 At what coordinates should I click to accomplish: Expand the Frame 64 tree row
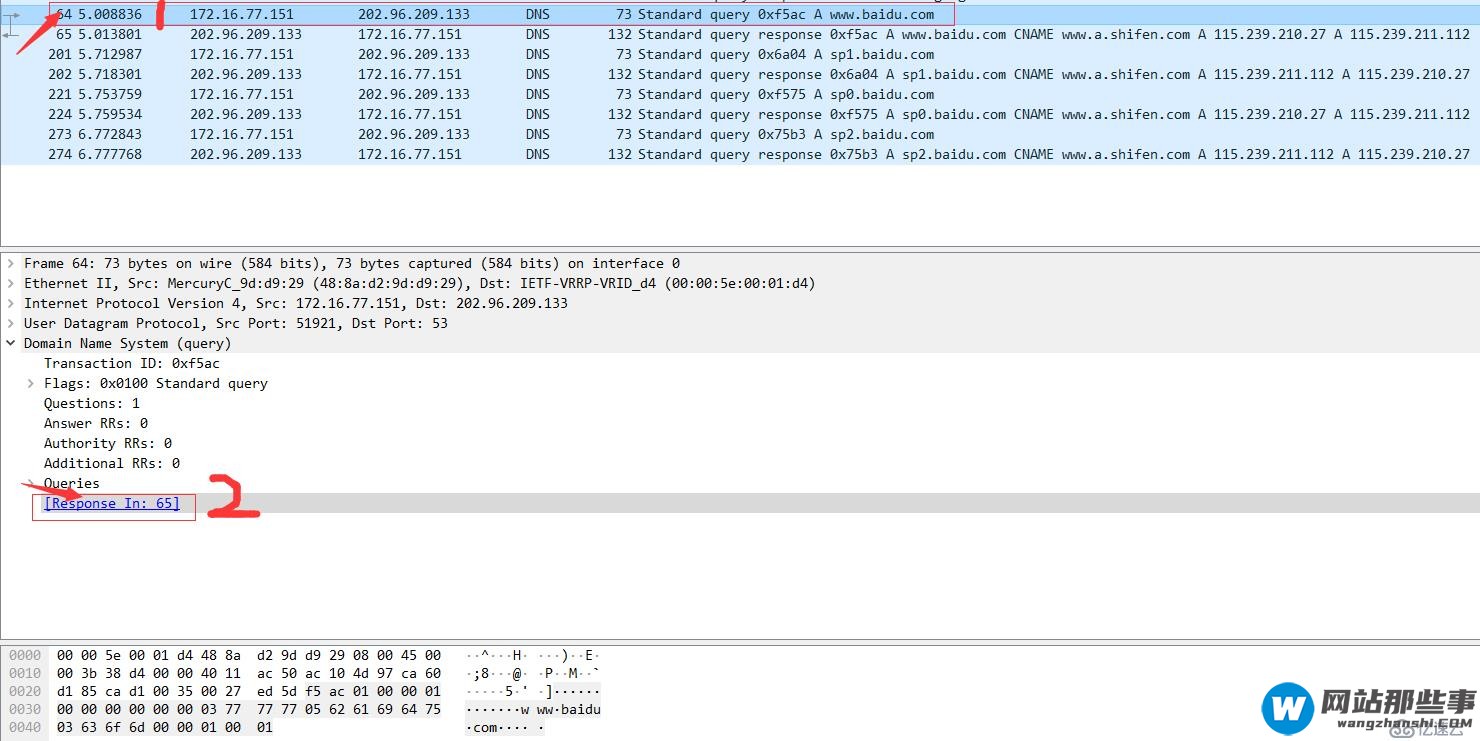pos(11,263)
